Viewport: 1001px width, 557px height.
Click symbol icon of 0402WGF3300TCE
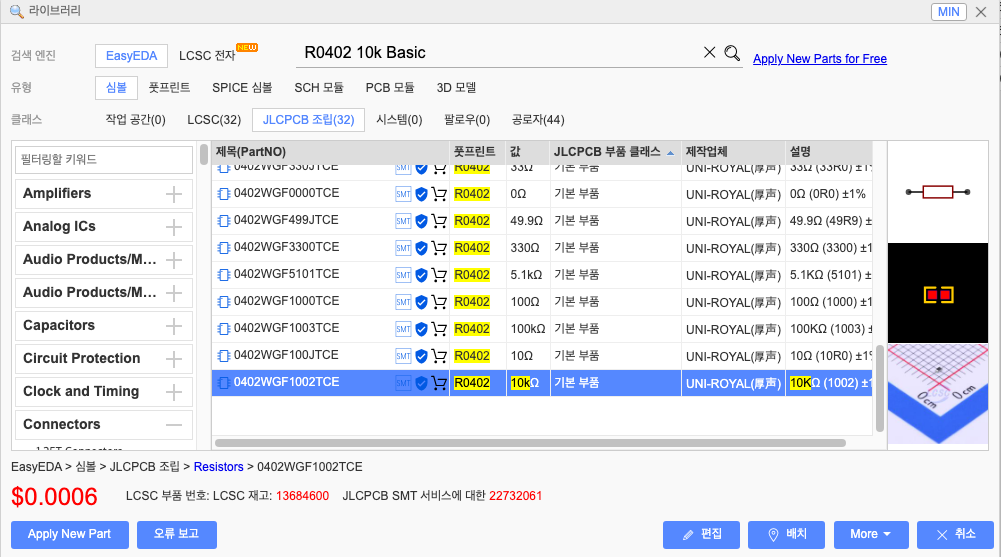pos(223,248)
